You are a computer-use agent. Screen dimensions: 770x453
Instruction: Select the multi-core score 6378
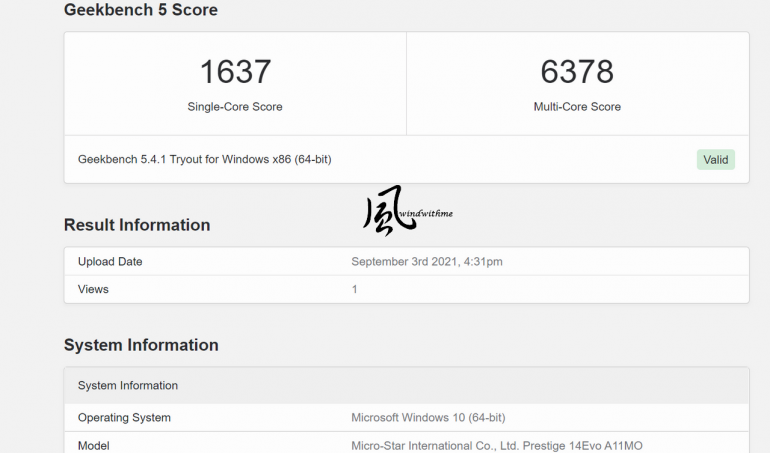[x=577, y=72]
